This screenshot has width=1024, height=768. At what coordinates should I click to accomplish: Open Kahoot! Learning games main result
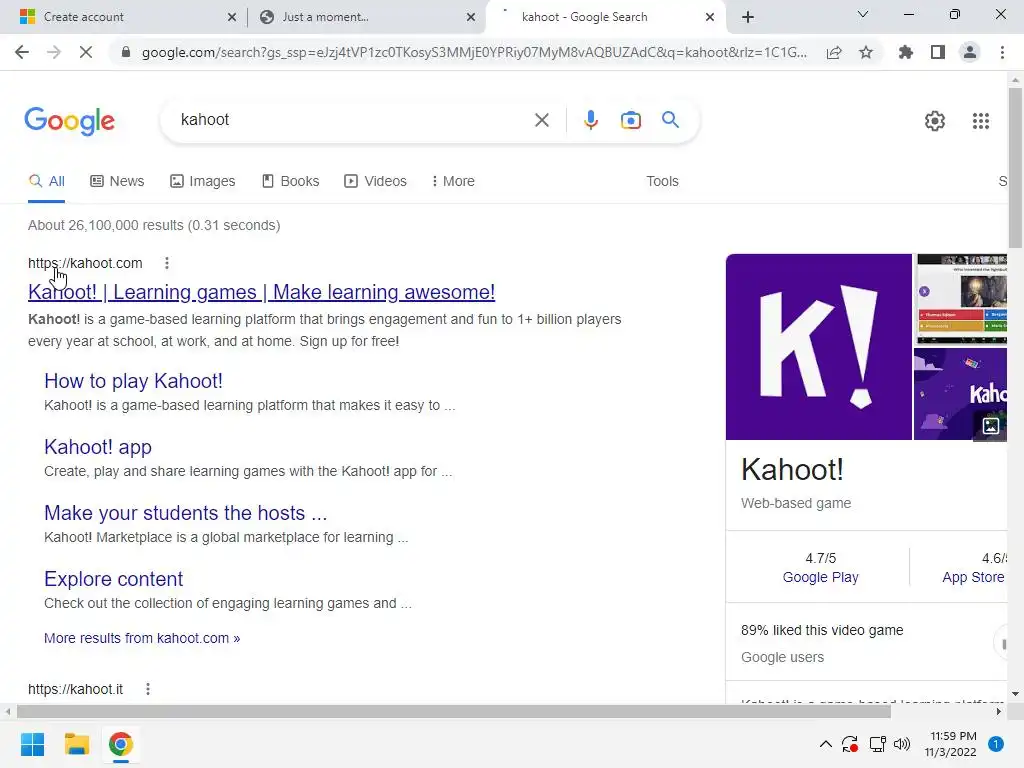click(x=261, y=292)
